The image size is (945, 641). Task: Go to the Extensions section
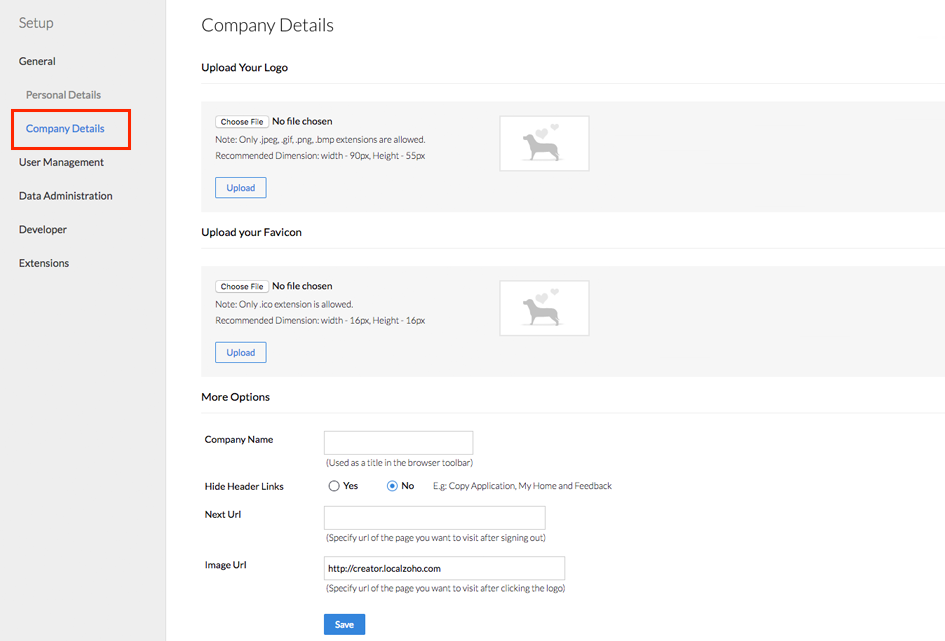click(x=43, y=263)
